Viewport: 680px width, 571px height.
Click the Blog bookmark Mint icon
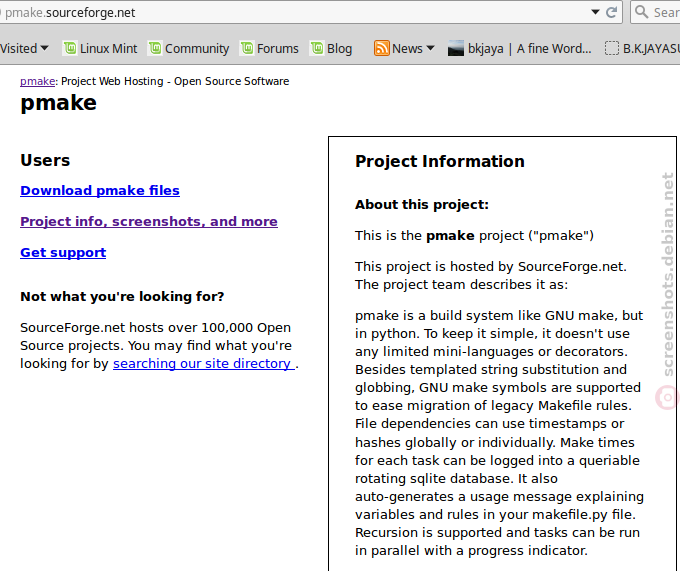tap(317, 48)
